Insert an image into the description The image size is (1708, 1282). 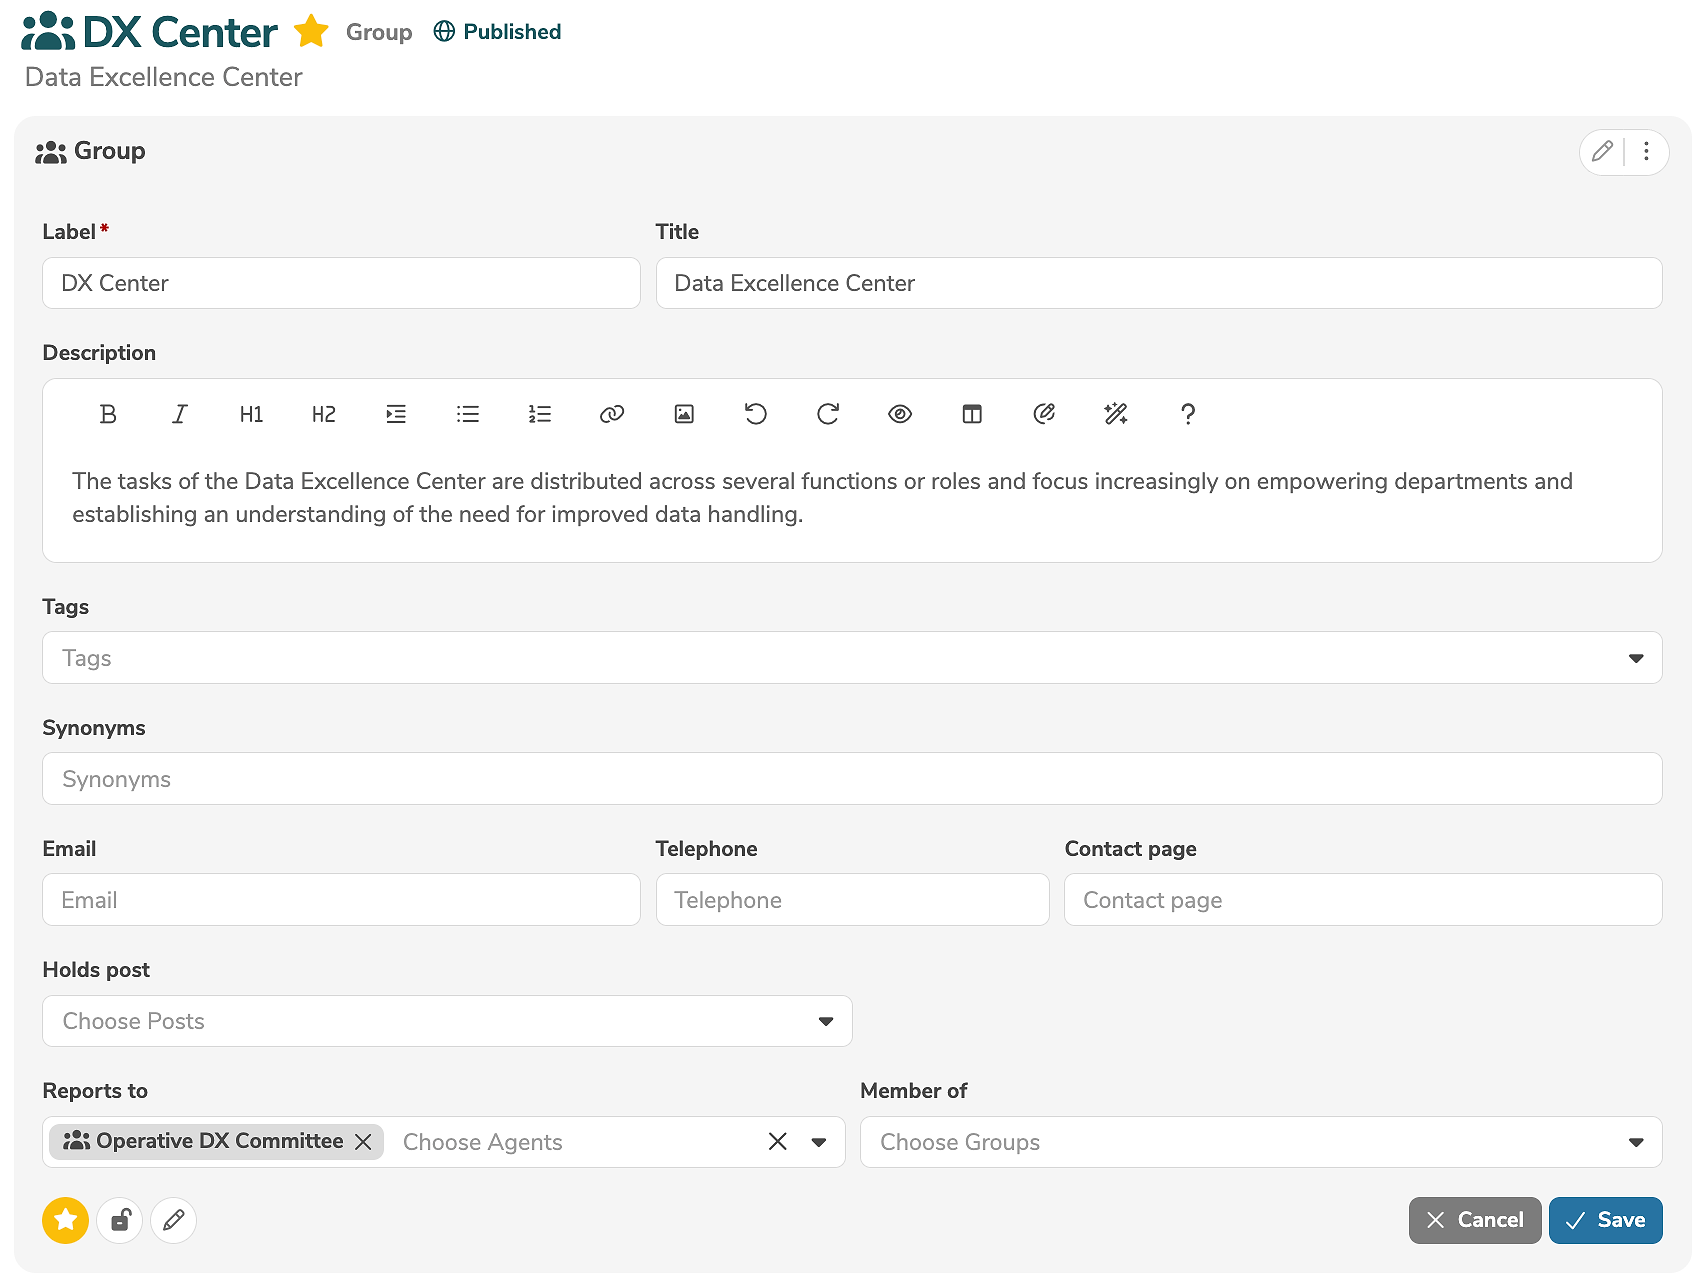click(684, 414)
